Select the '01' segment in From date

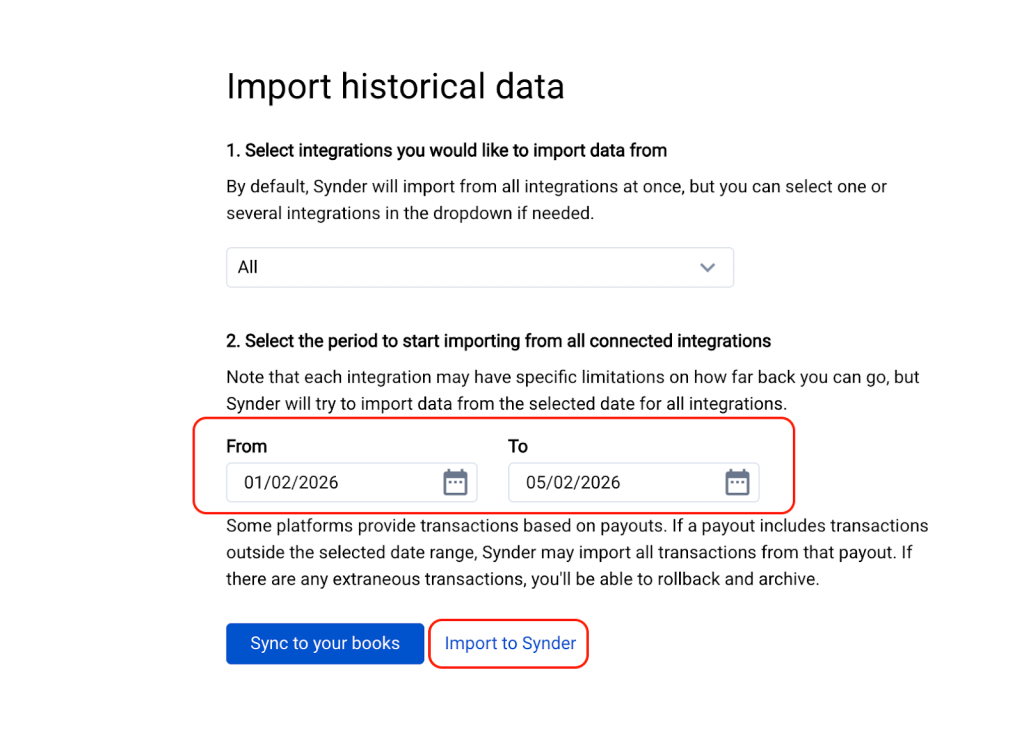coord(254,483)
